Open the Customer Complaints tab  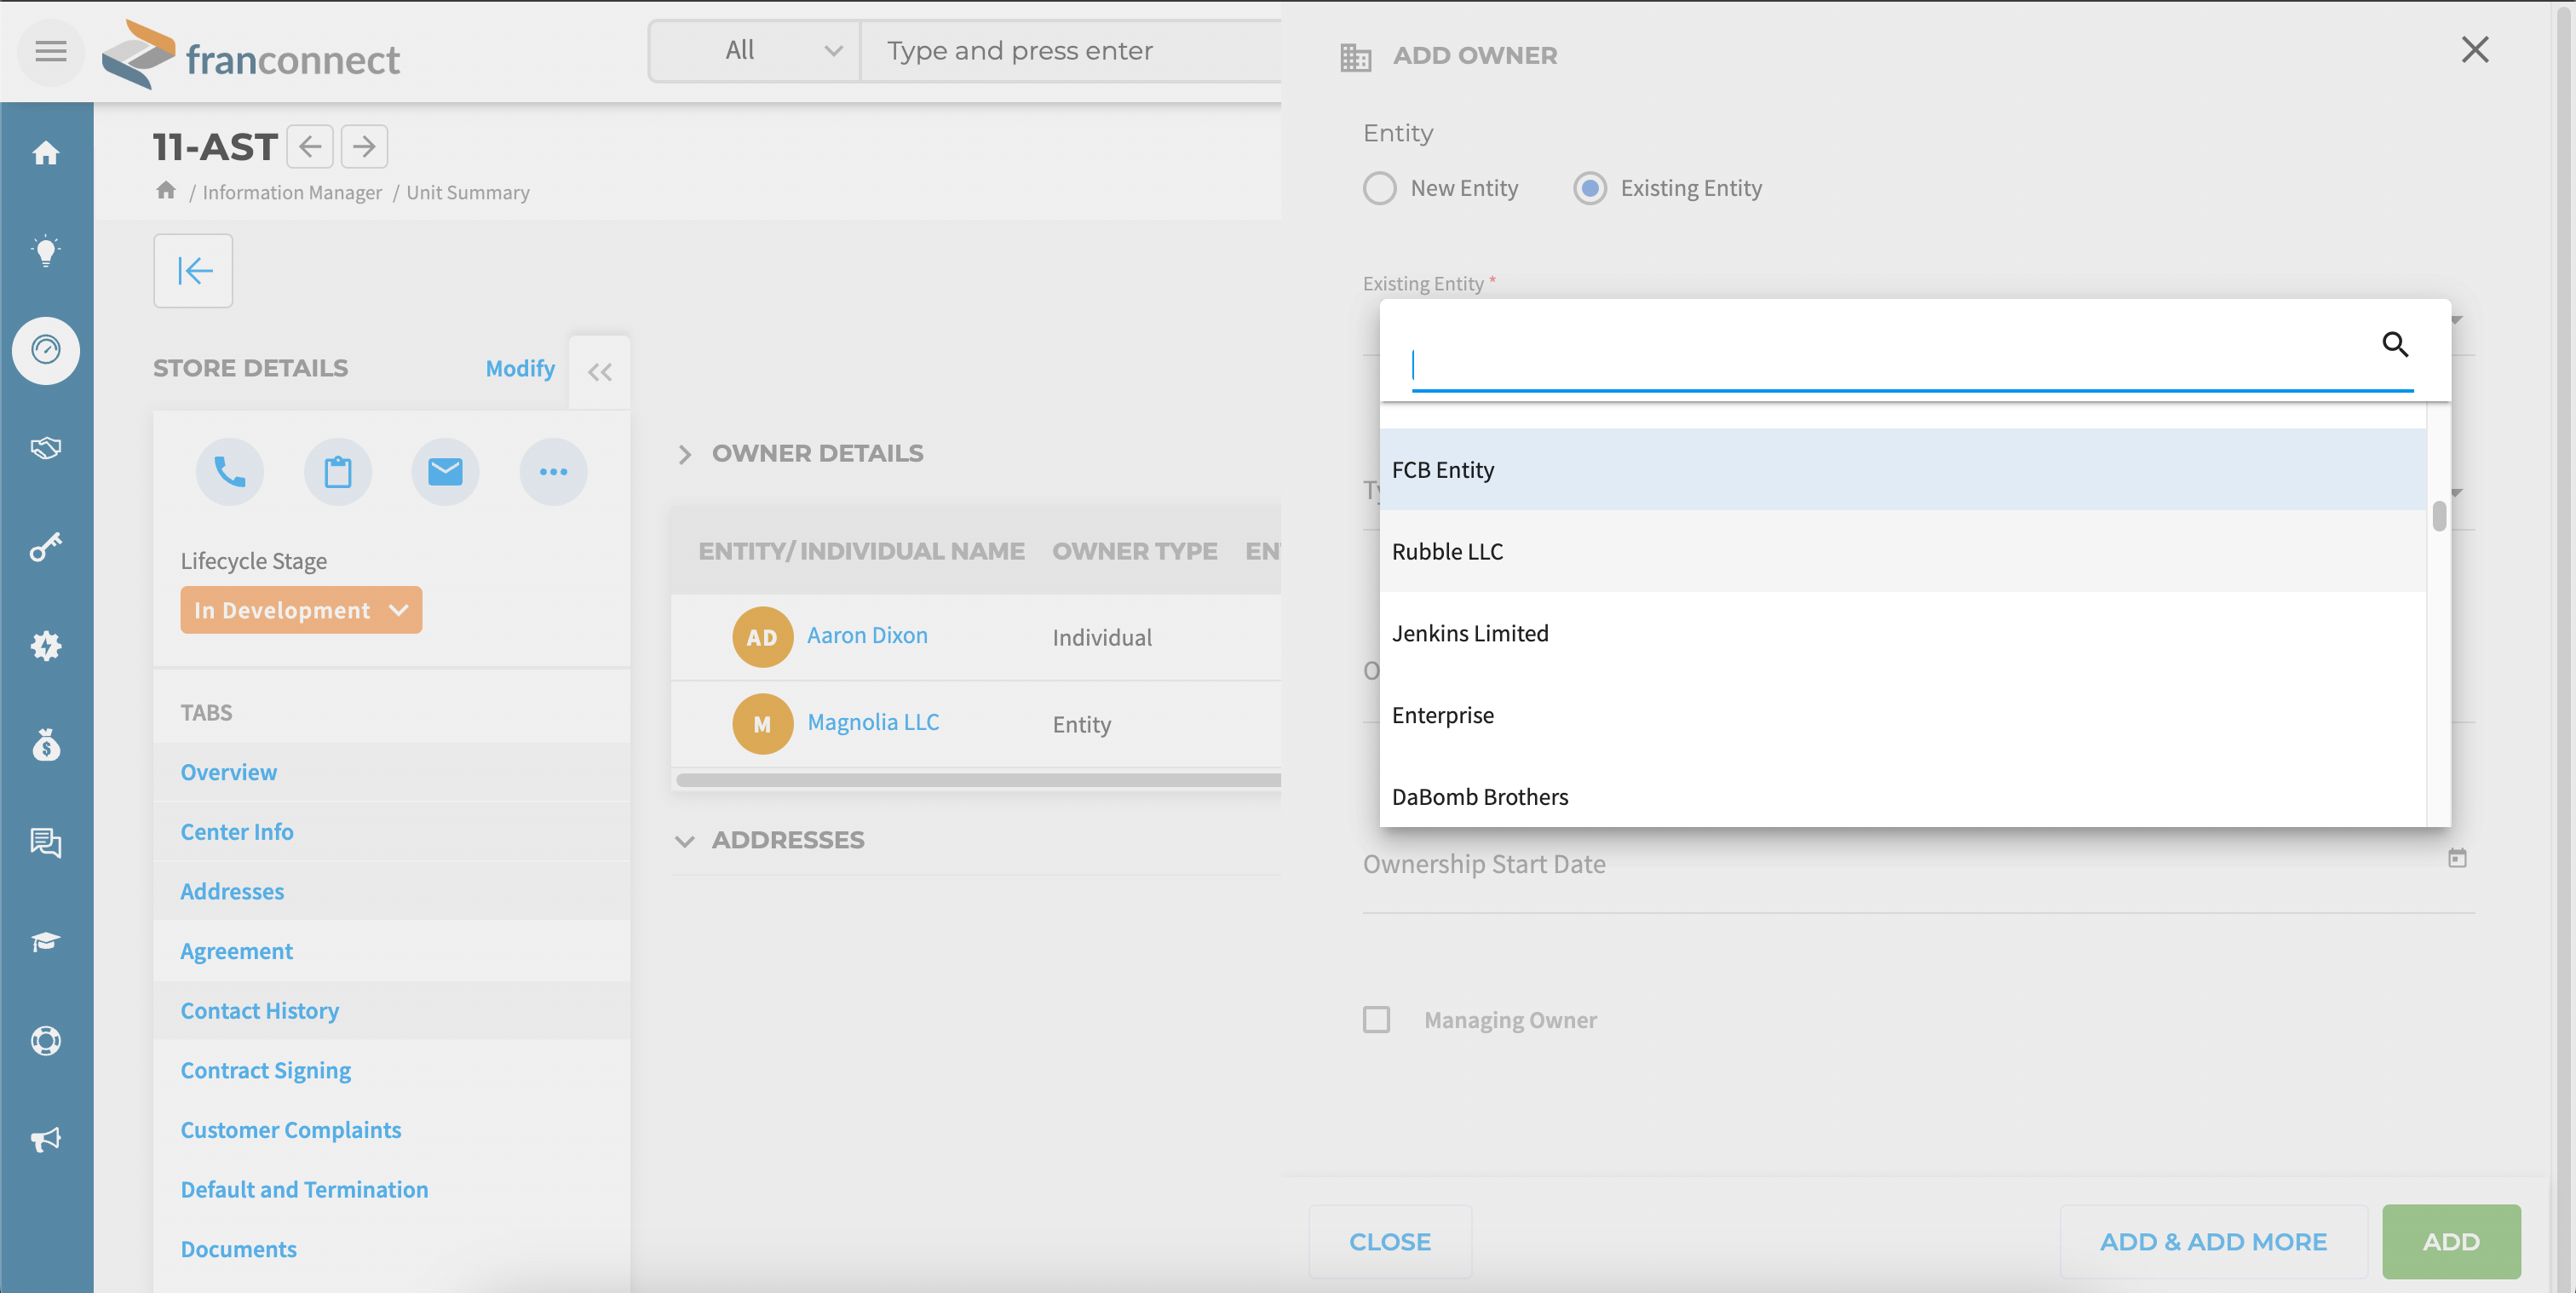click(291, 1130)
